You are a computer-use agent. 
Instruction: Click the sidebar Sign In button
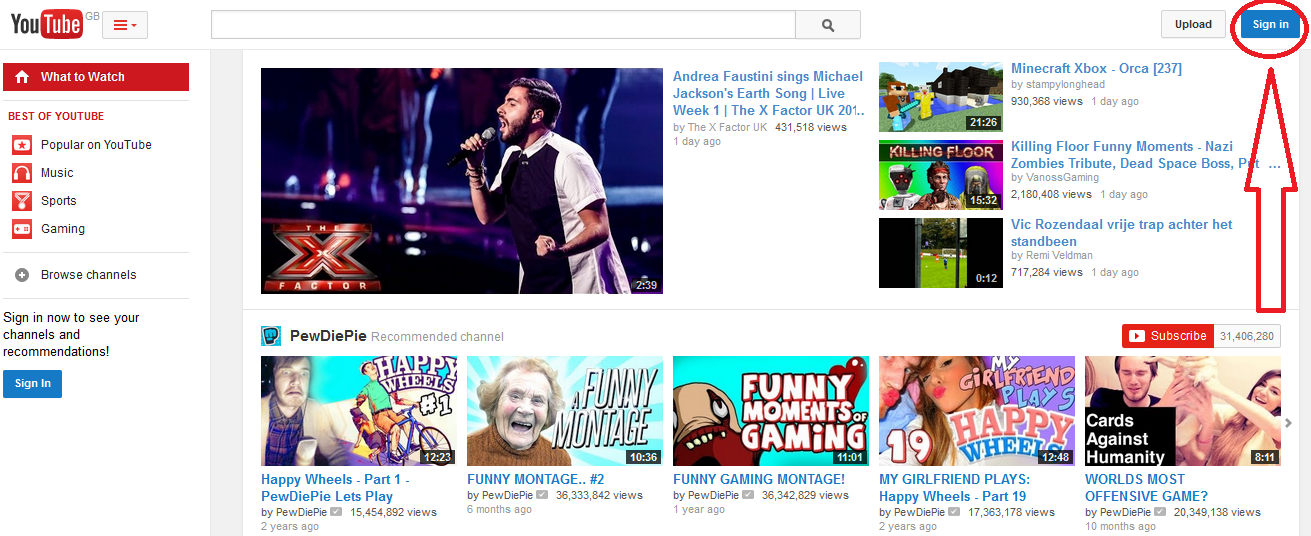pos(32,383)
